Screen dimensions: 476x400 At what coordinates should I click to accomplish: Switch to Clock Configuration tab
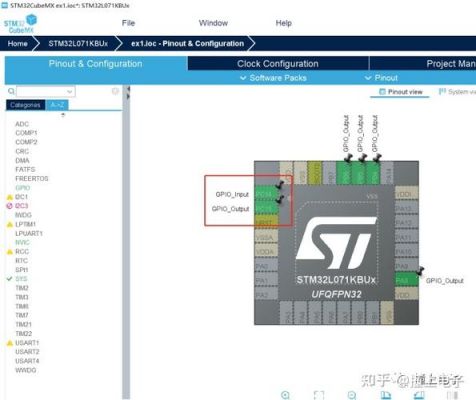point(278,64)
